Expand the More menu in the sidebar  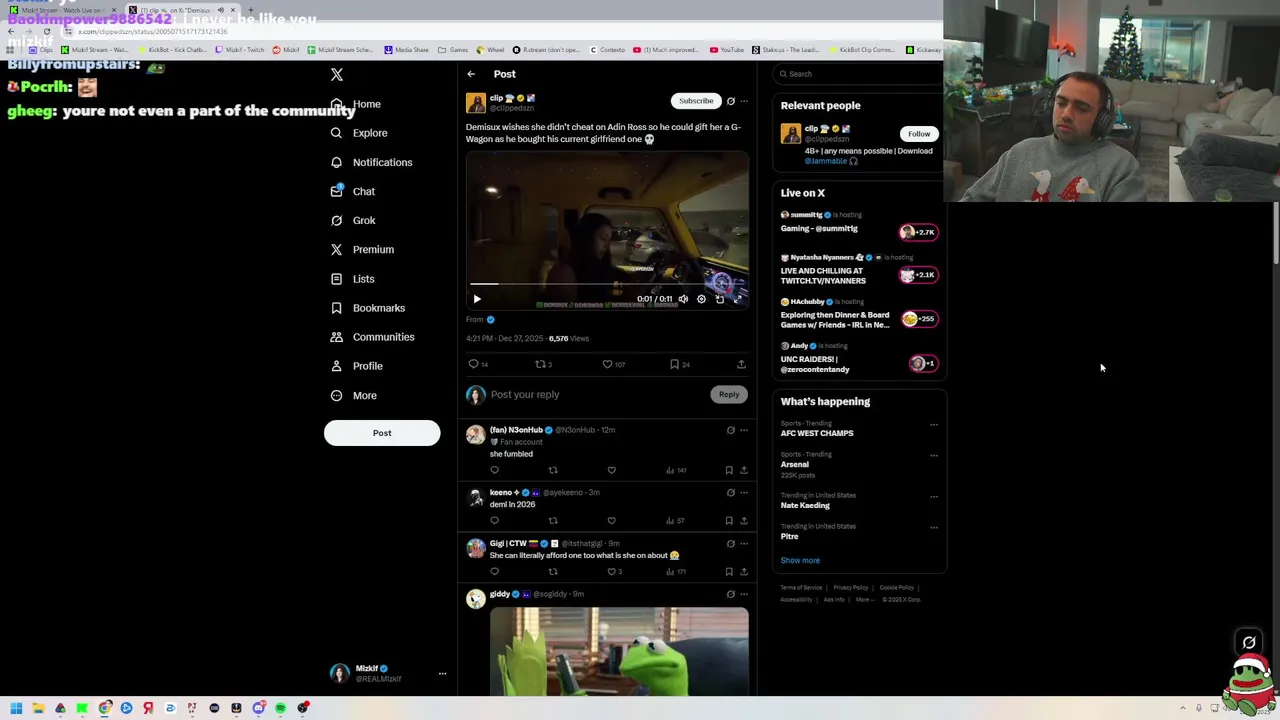353,395
